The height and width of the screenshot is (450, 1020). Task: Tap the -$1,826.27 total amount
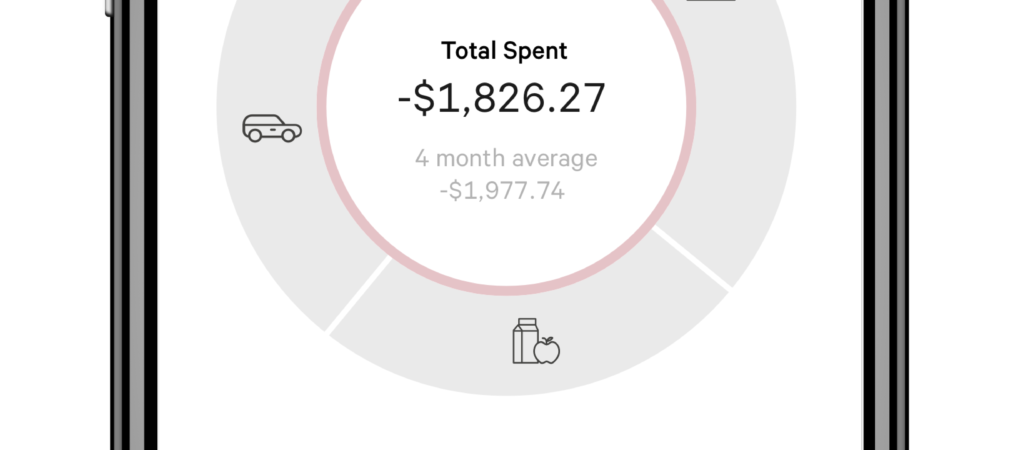[501, 98]
